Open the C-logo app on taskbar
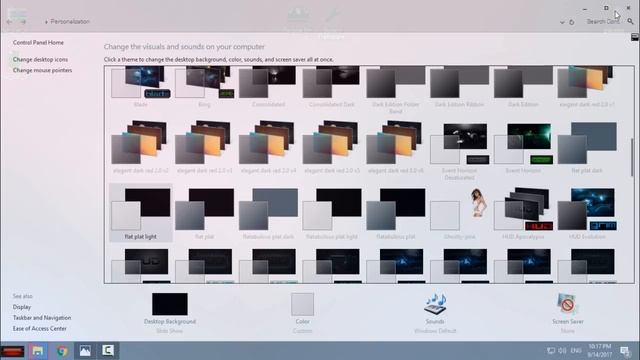 (x=108, y=351)
